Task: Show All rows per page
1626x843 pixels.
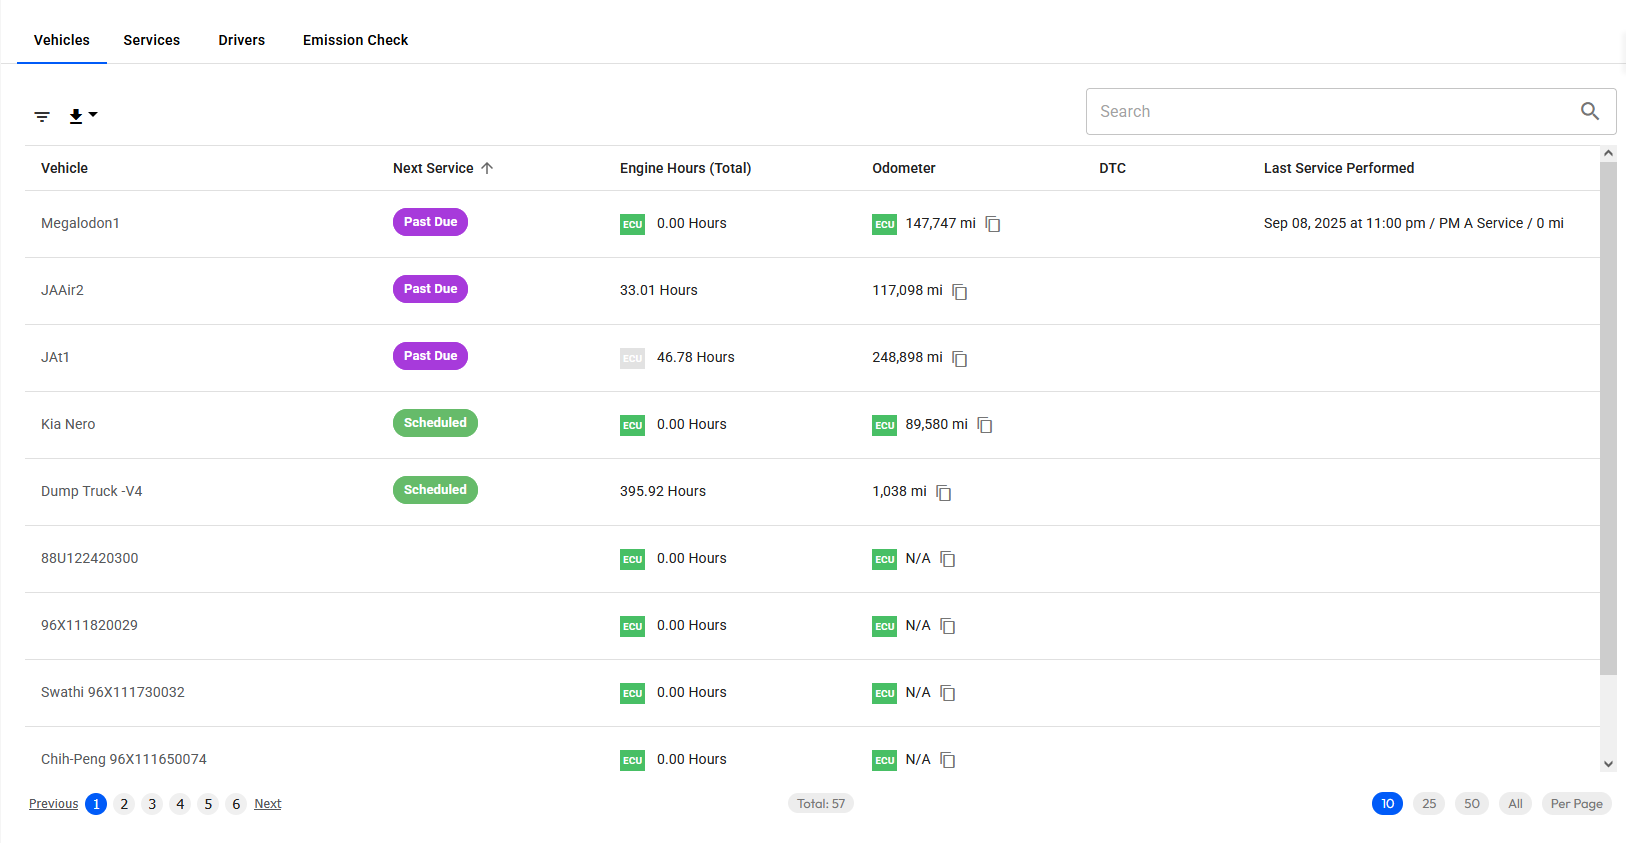Action: (1515, 804)
